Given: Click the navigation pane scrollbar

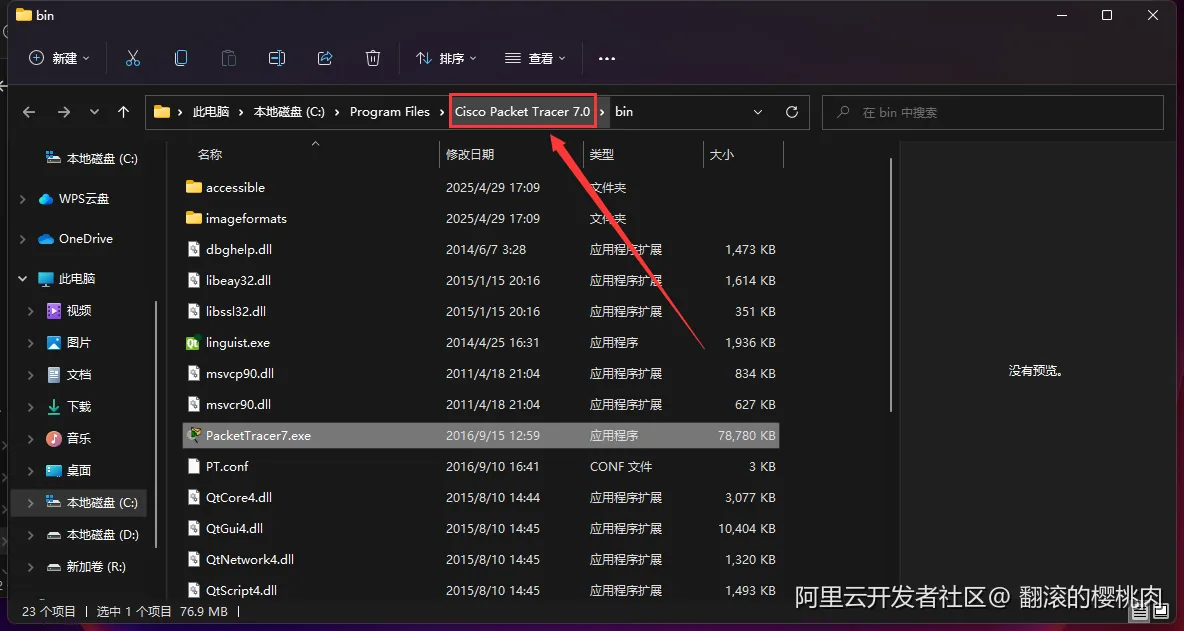Looking at the screenshot, I should coord(157,423).
